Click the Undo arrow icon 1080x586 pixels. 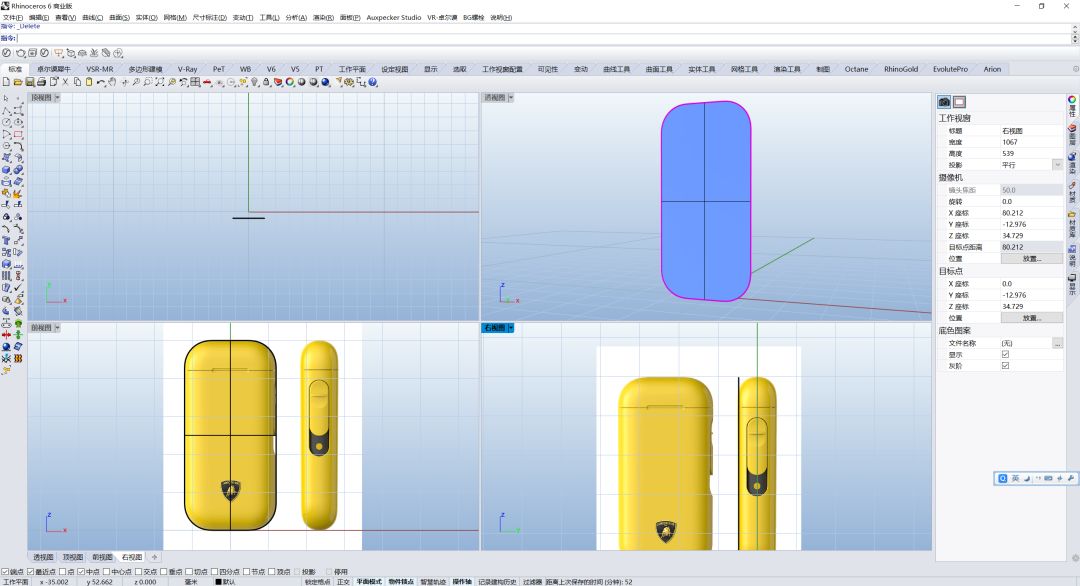click(x=101, y=82)
